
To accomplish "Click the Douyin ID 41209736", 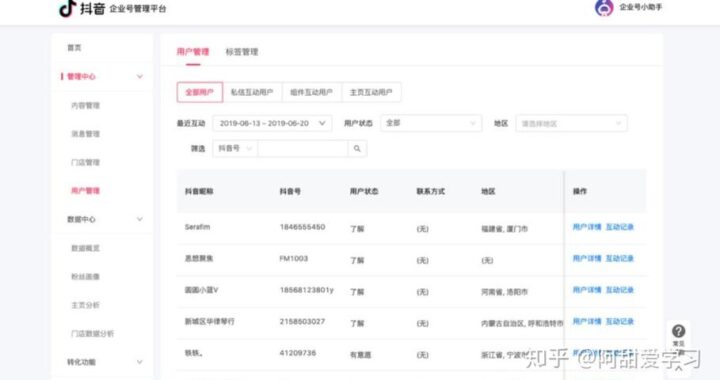I will pos(298,353).
